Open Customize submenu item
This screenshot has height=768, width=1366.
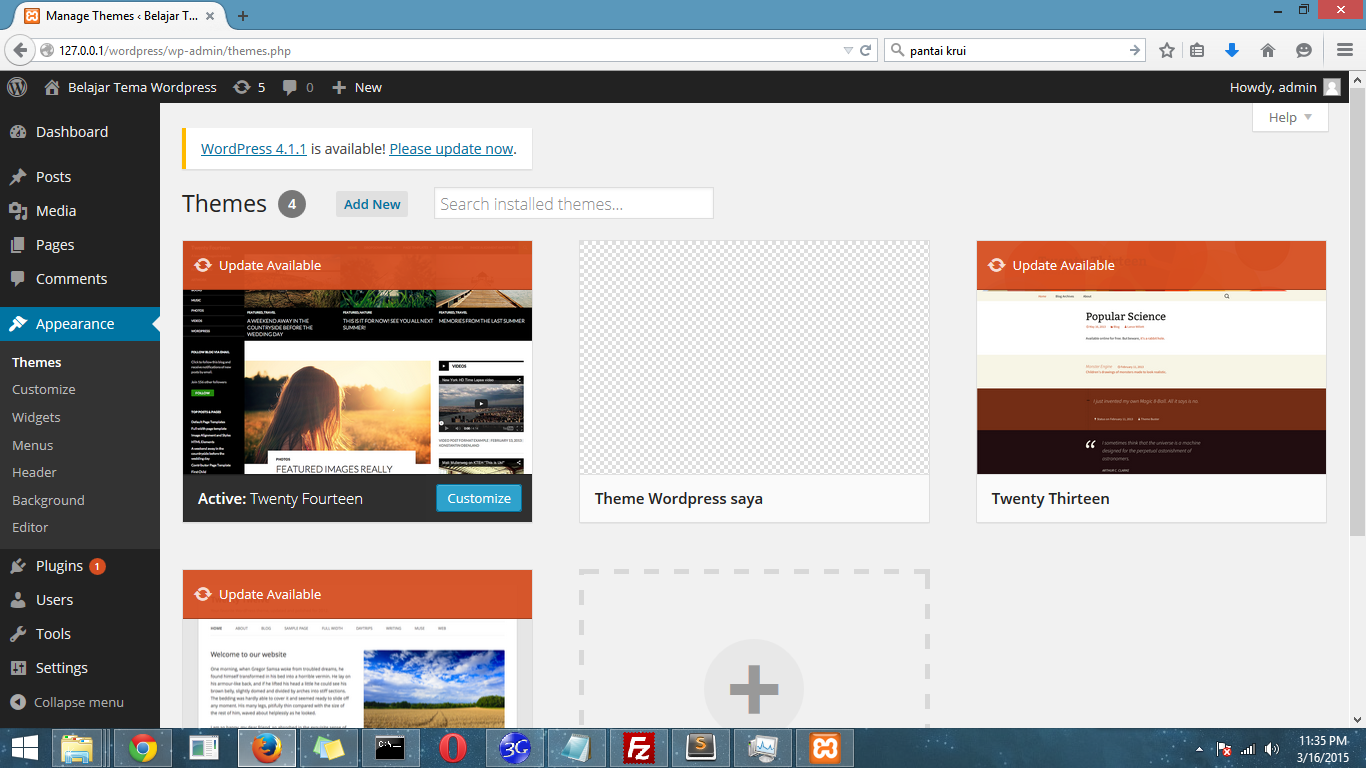[x=44, y=389]
